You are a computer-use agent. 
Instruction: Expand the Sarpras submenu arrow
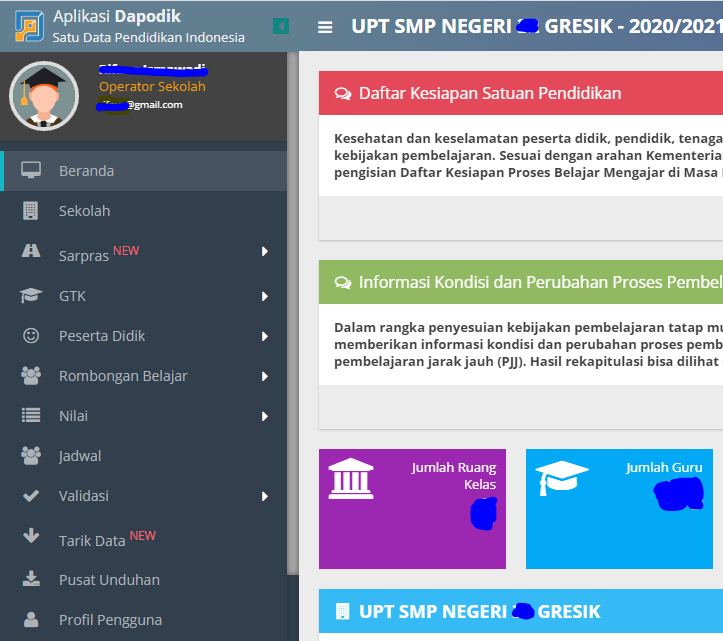(265, 251)
